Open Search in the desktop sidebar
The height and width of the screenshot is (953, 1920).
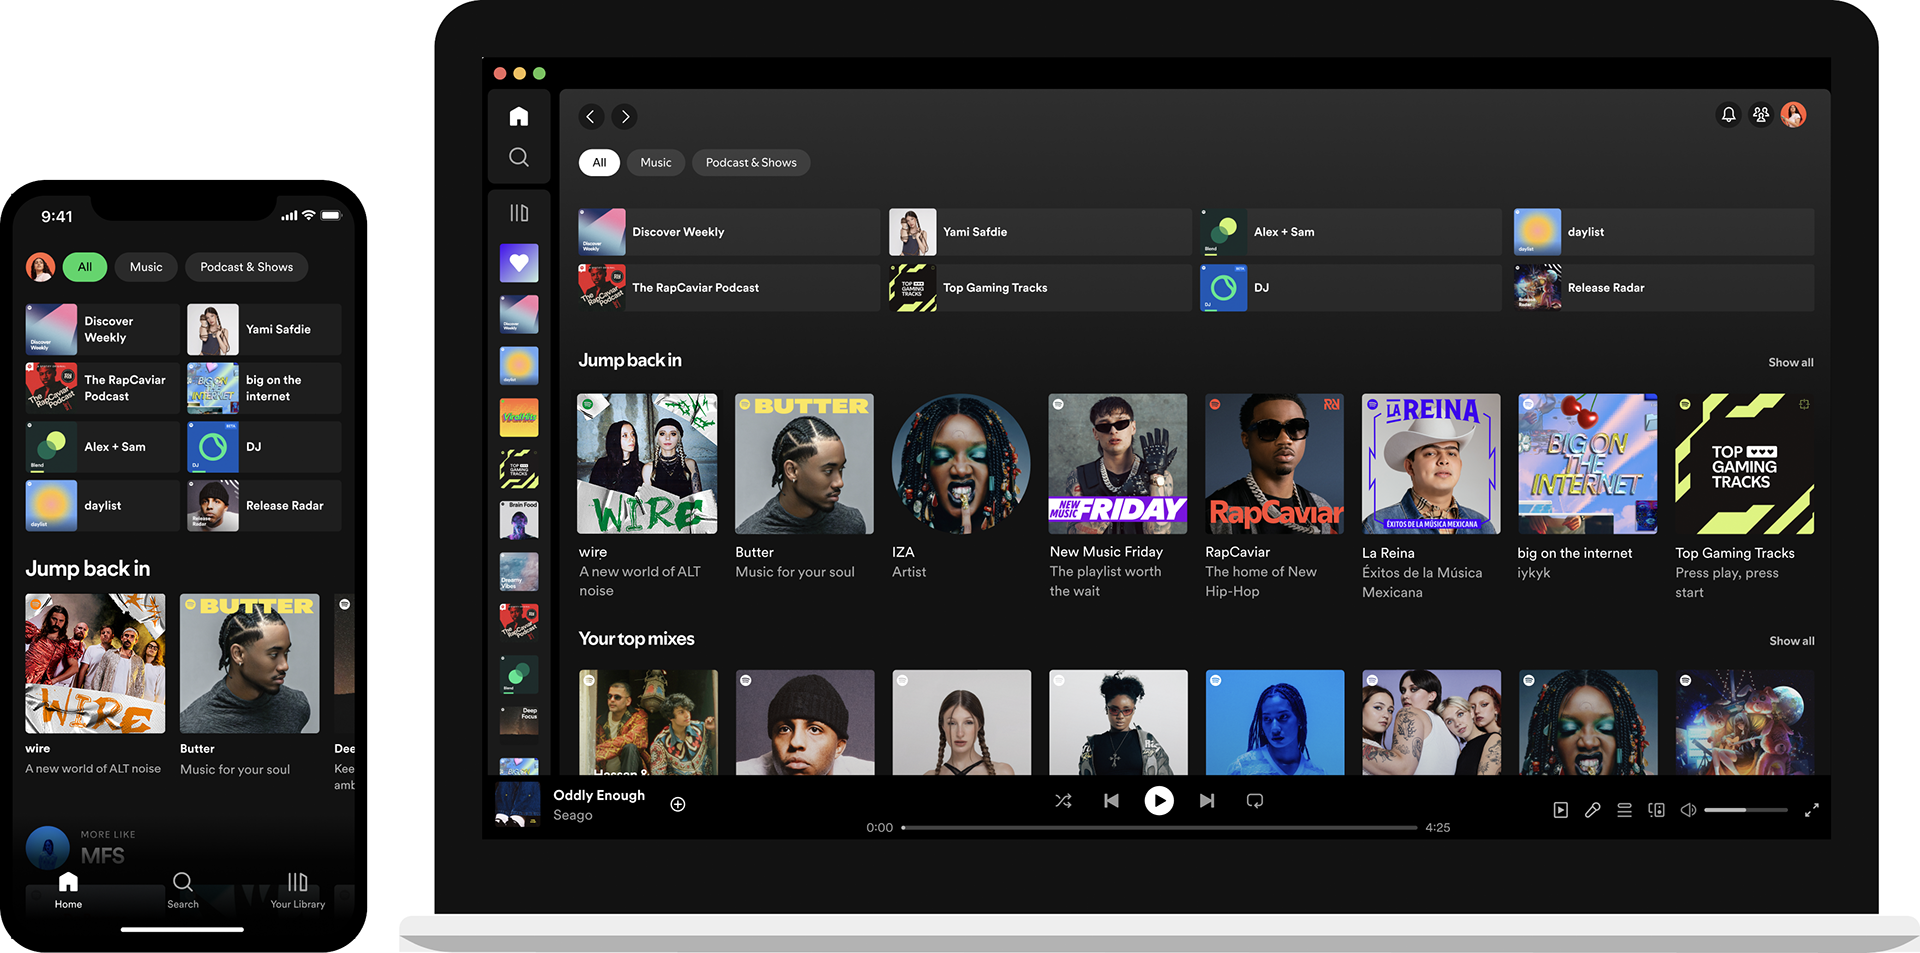[x=518, y=157]
